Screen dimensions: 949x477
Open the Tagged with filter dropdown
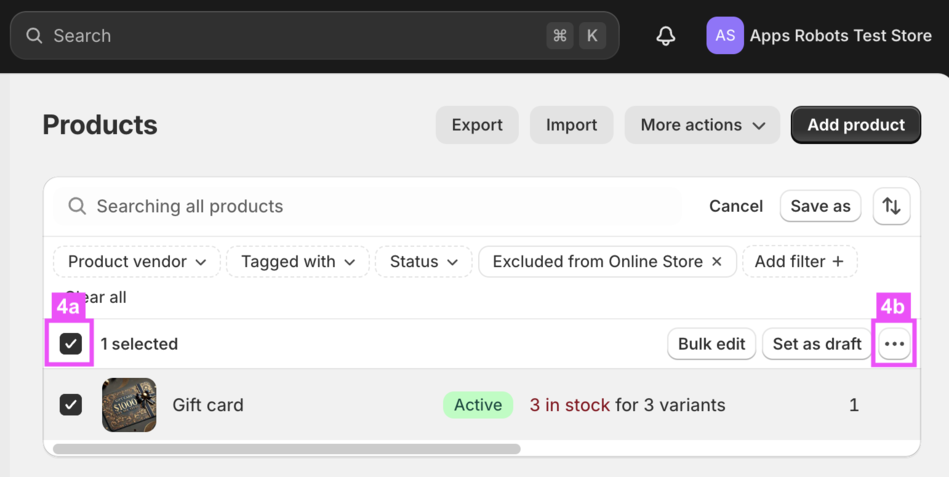[297, 262]
